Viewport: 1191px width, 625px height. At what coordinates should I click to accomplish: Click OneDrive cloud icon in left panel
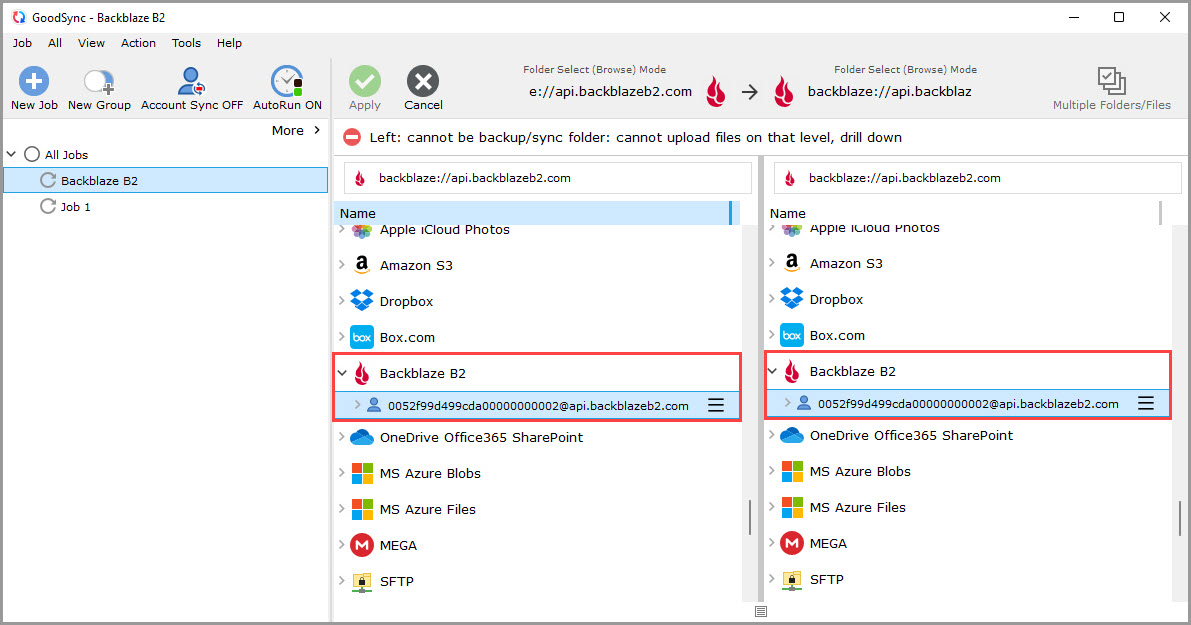(x=362, y=437)
